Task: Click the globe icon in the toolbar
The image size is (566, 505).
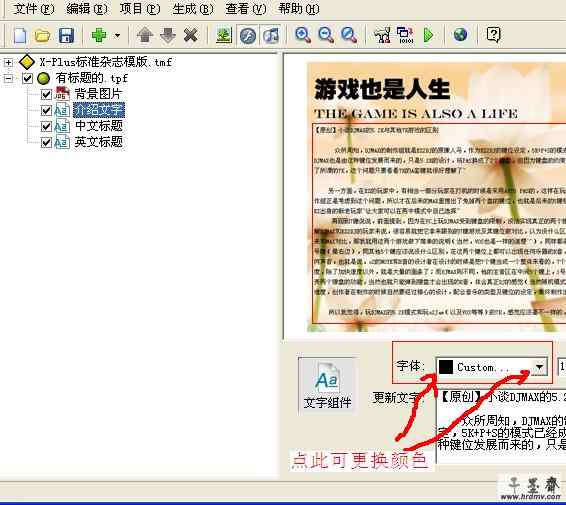Action: pos(460,35)
